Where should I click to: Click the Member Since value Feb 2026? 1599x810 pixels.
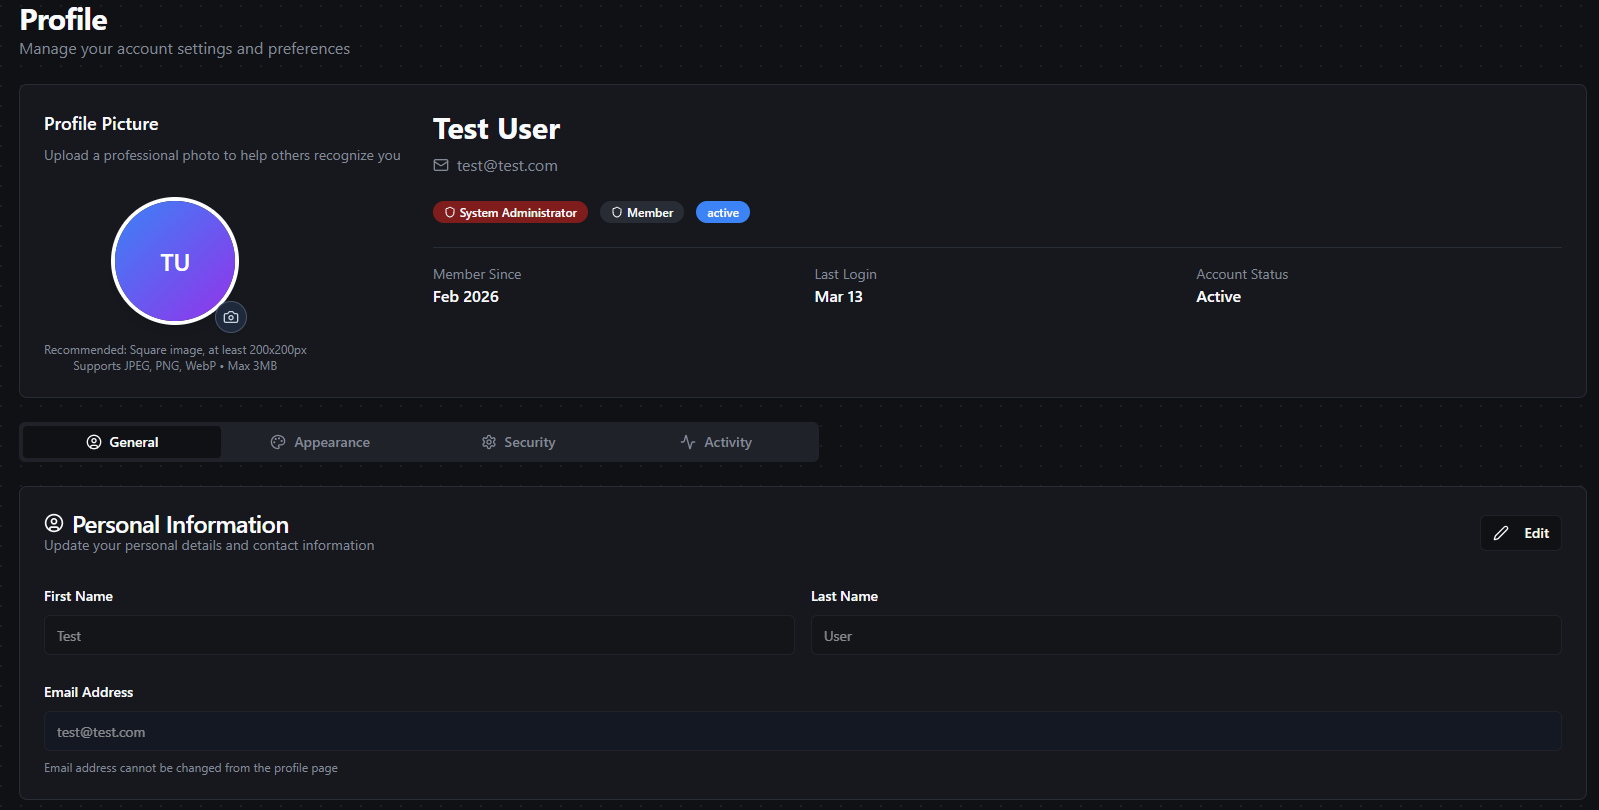pos(466,297)
